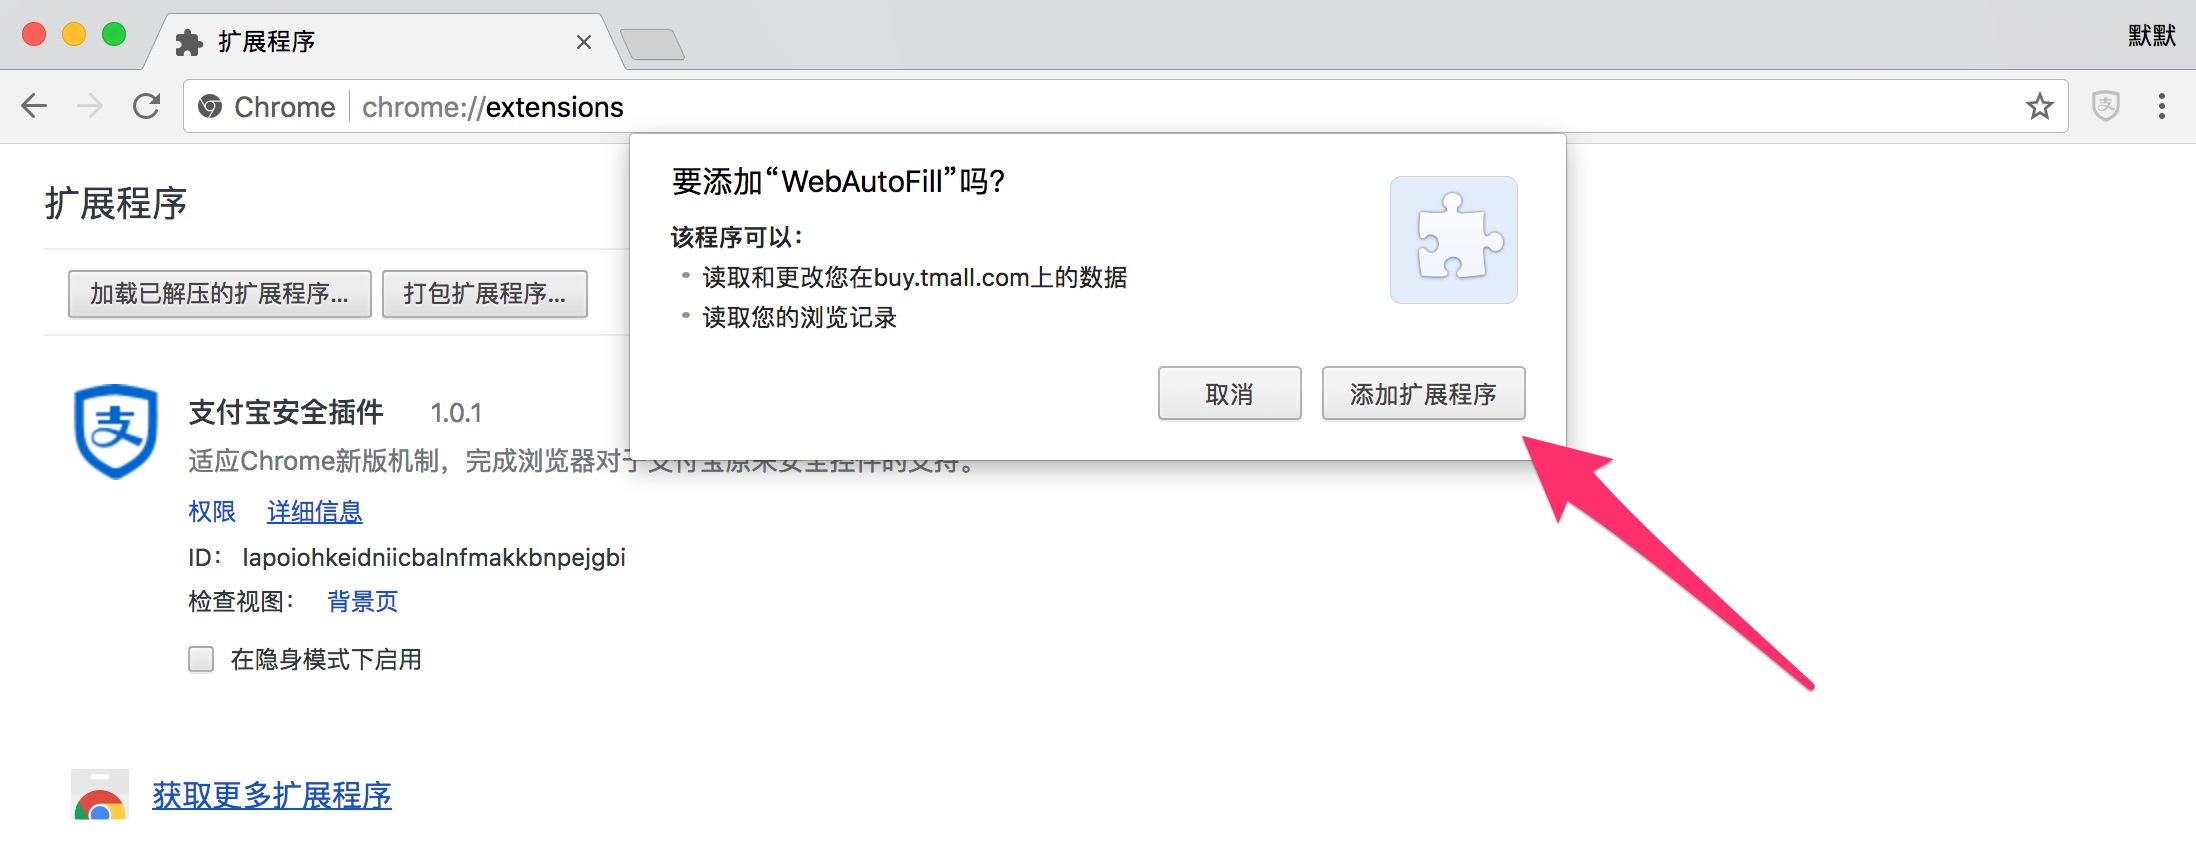The height and width of the screenshot is (862, 2196).
Task: Cancel the dialog with 取消
Action: tap(1229, 394)
